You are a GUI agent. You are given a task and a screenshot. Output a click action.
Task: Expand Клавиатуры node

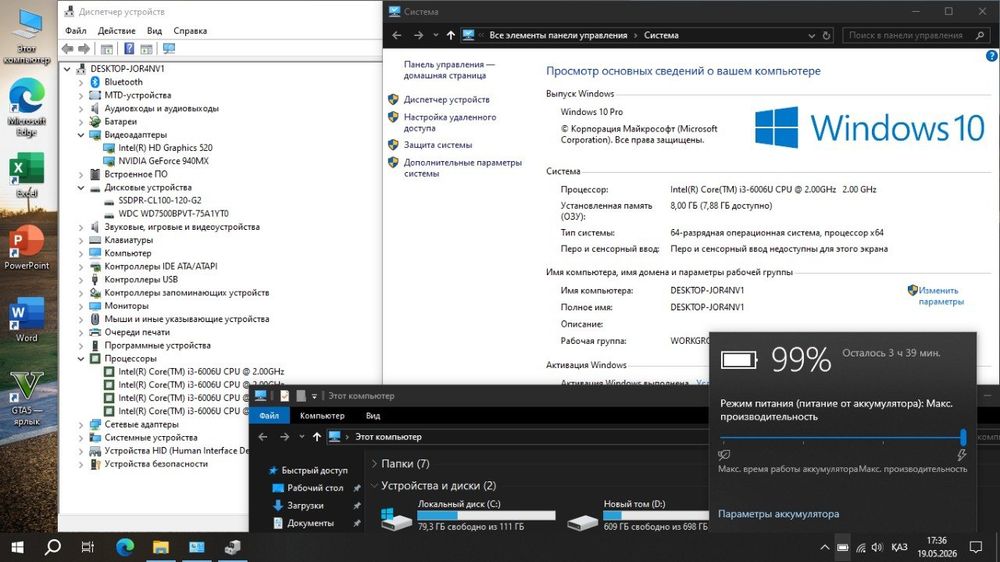coord(81,240)
